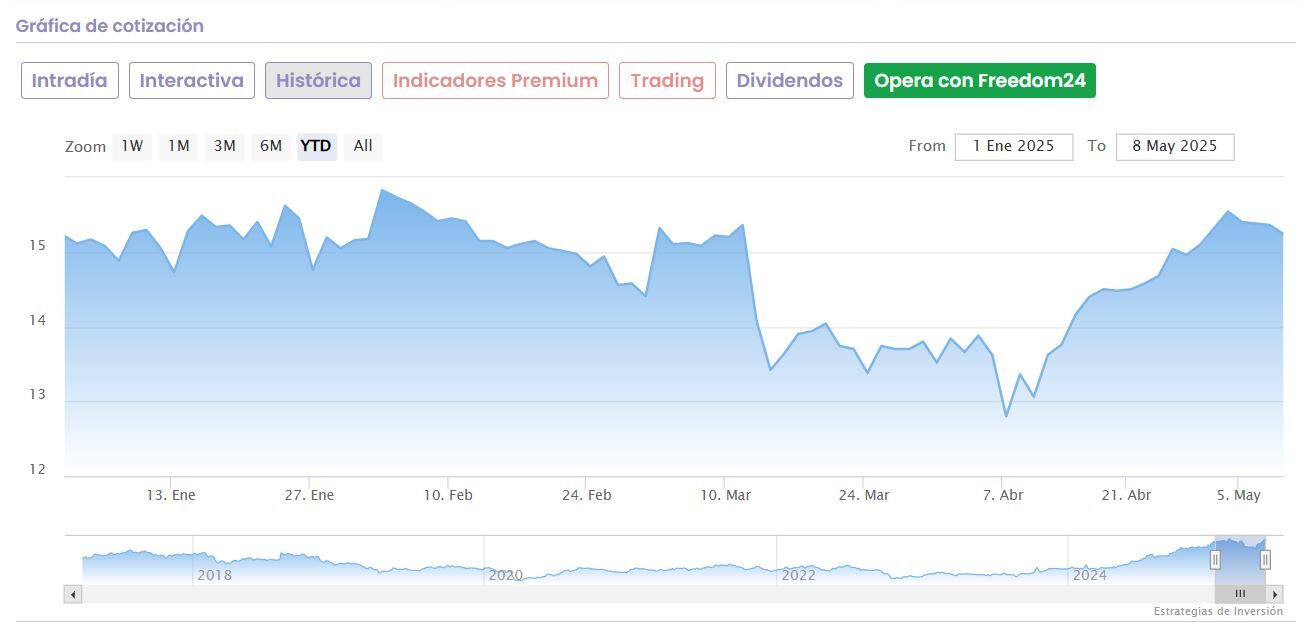Viewport: 1305px width, 642px height.
Task: Open the Estrategias de Inversión credit link
Action: click(1218, 611)
